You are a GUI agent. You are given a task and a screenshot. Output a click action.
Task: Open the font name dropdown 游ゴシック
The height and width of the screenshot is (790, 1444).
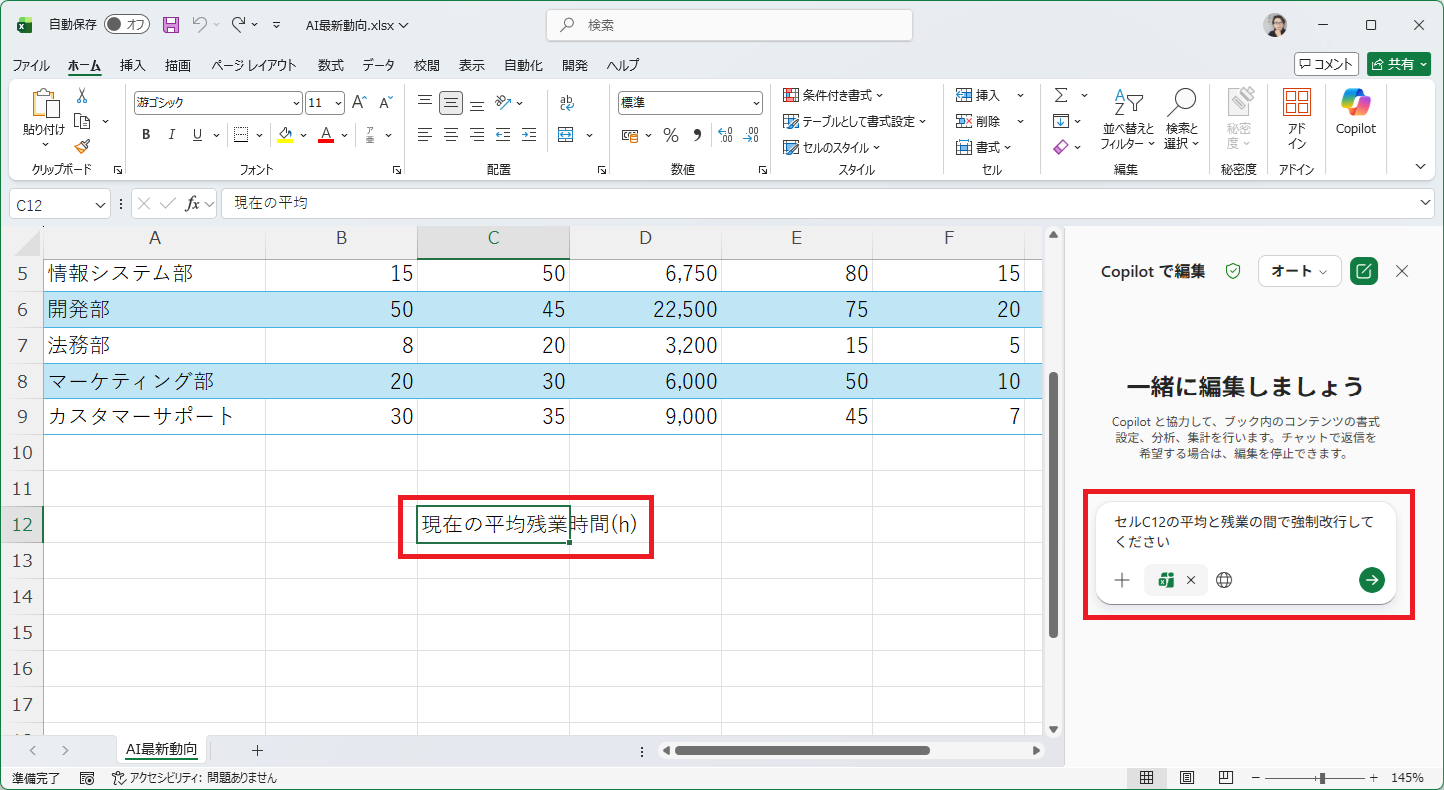296,103
